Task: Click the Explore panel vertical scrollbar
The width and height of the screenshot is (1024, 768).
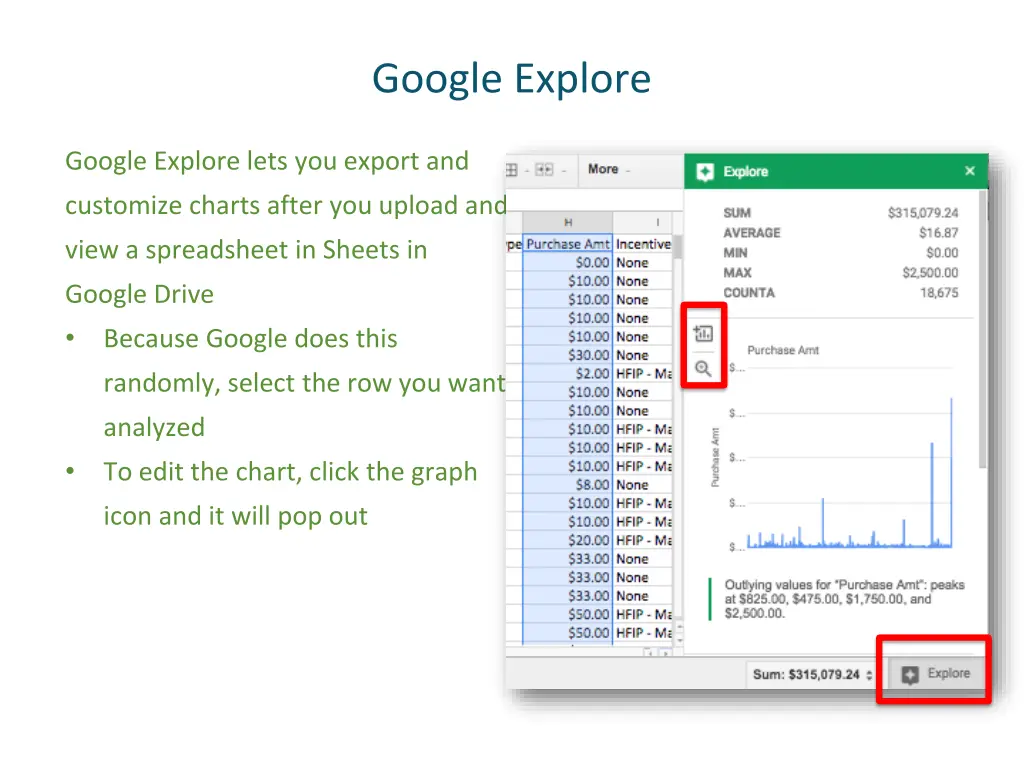Action: (982, 329)
